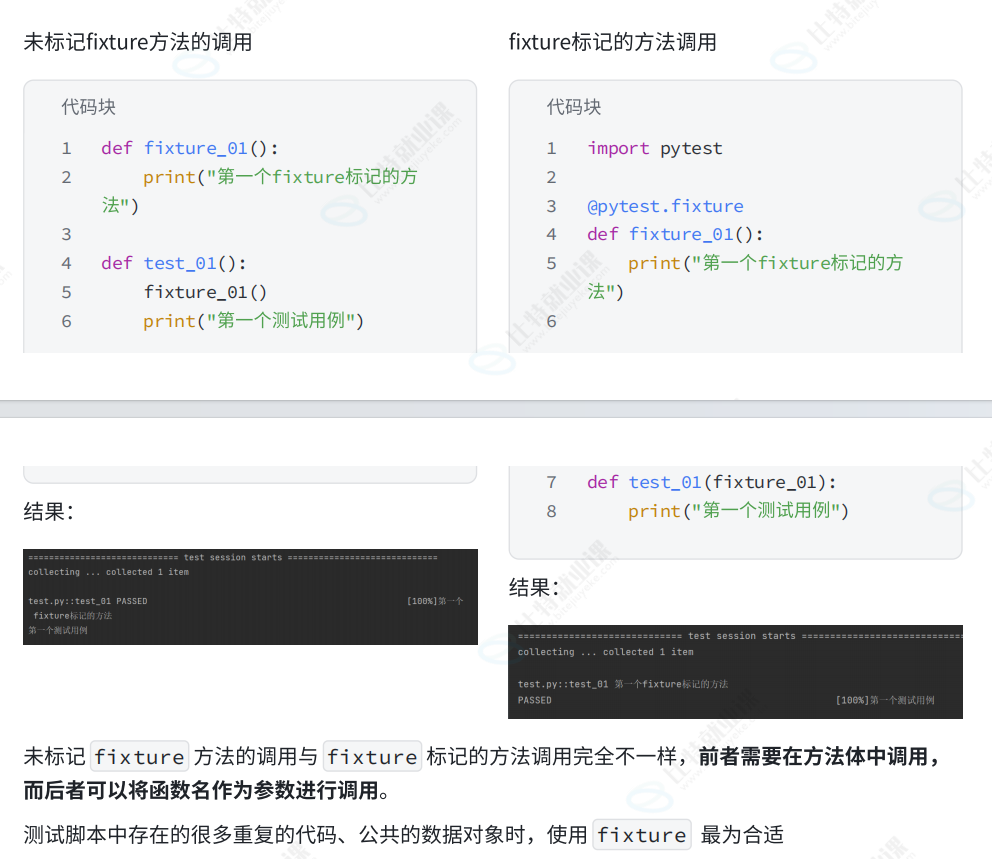The image size is (992, 859).
Task: Click inline code "fixture" before "最为合适"
Action: point(642,834)
